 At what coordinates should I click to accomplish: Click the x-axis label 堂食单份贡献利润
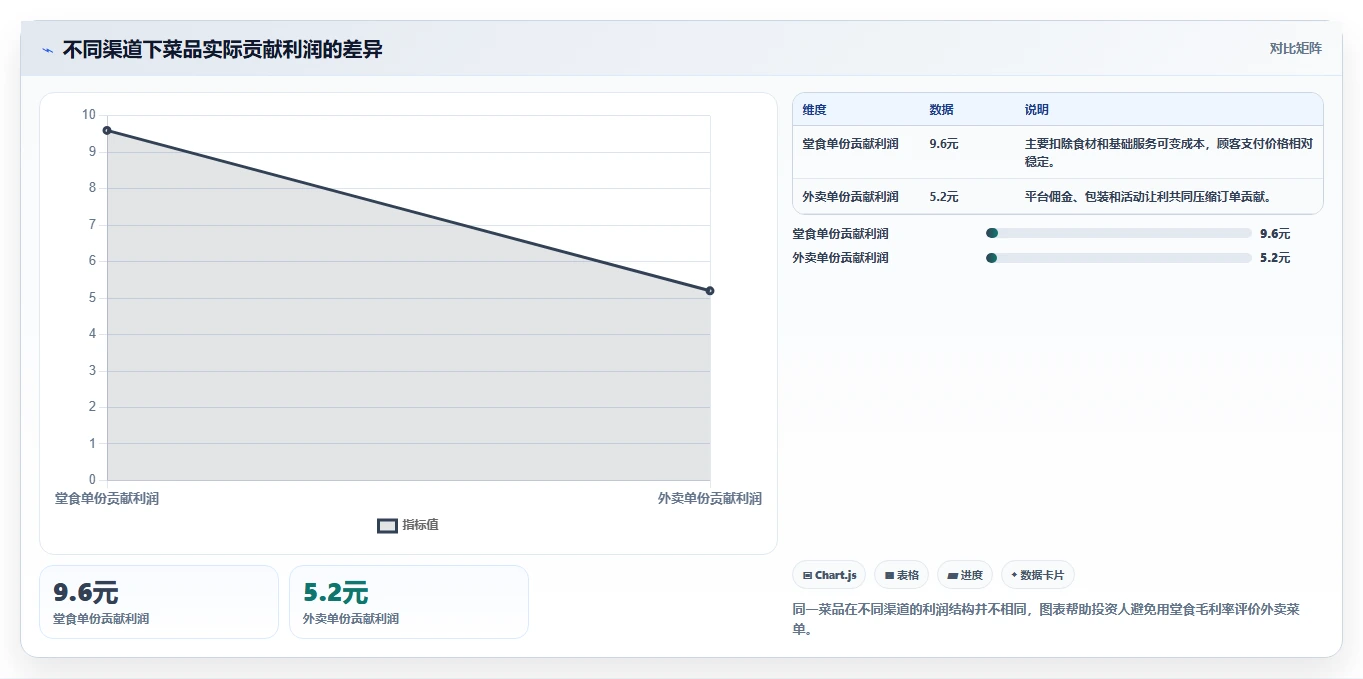click(x=107, y=498)
